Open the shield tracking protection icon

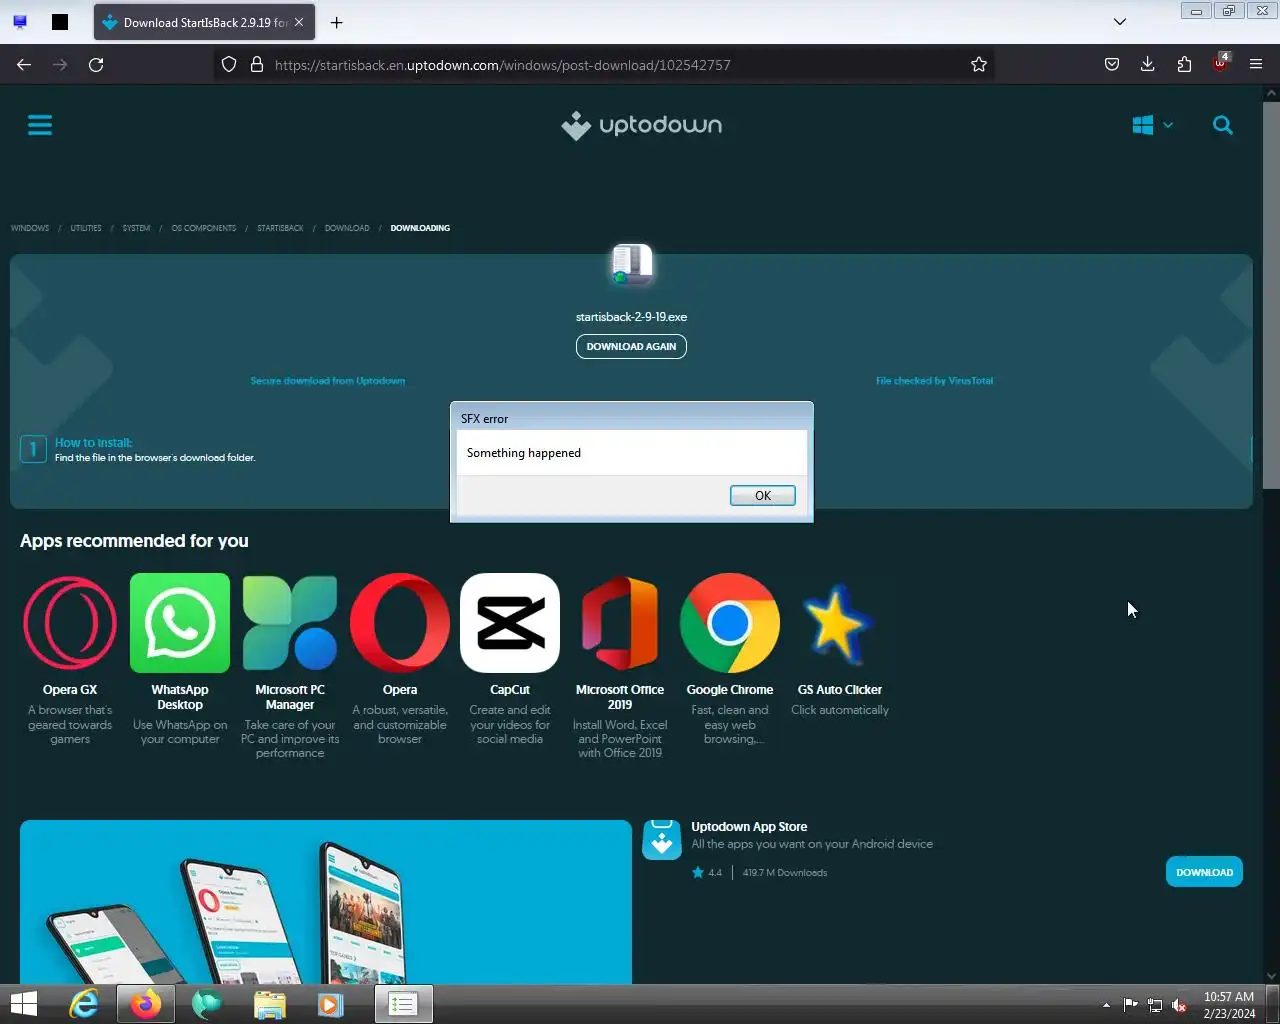click(229, 64)
